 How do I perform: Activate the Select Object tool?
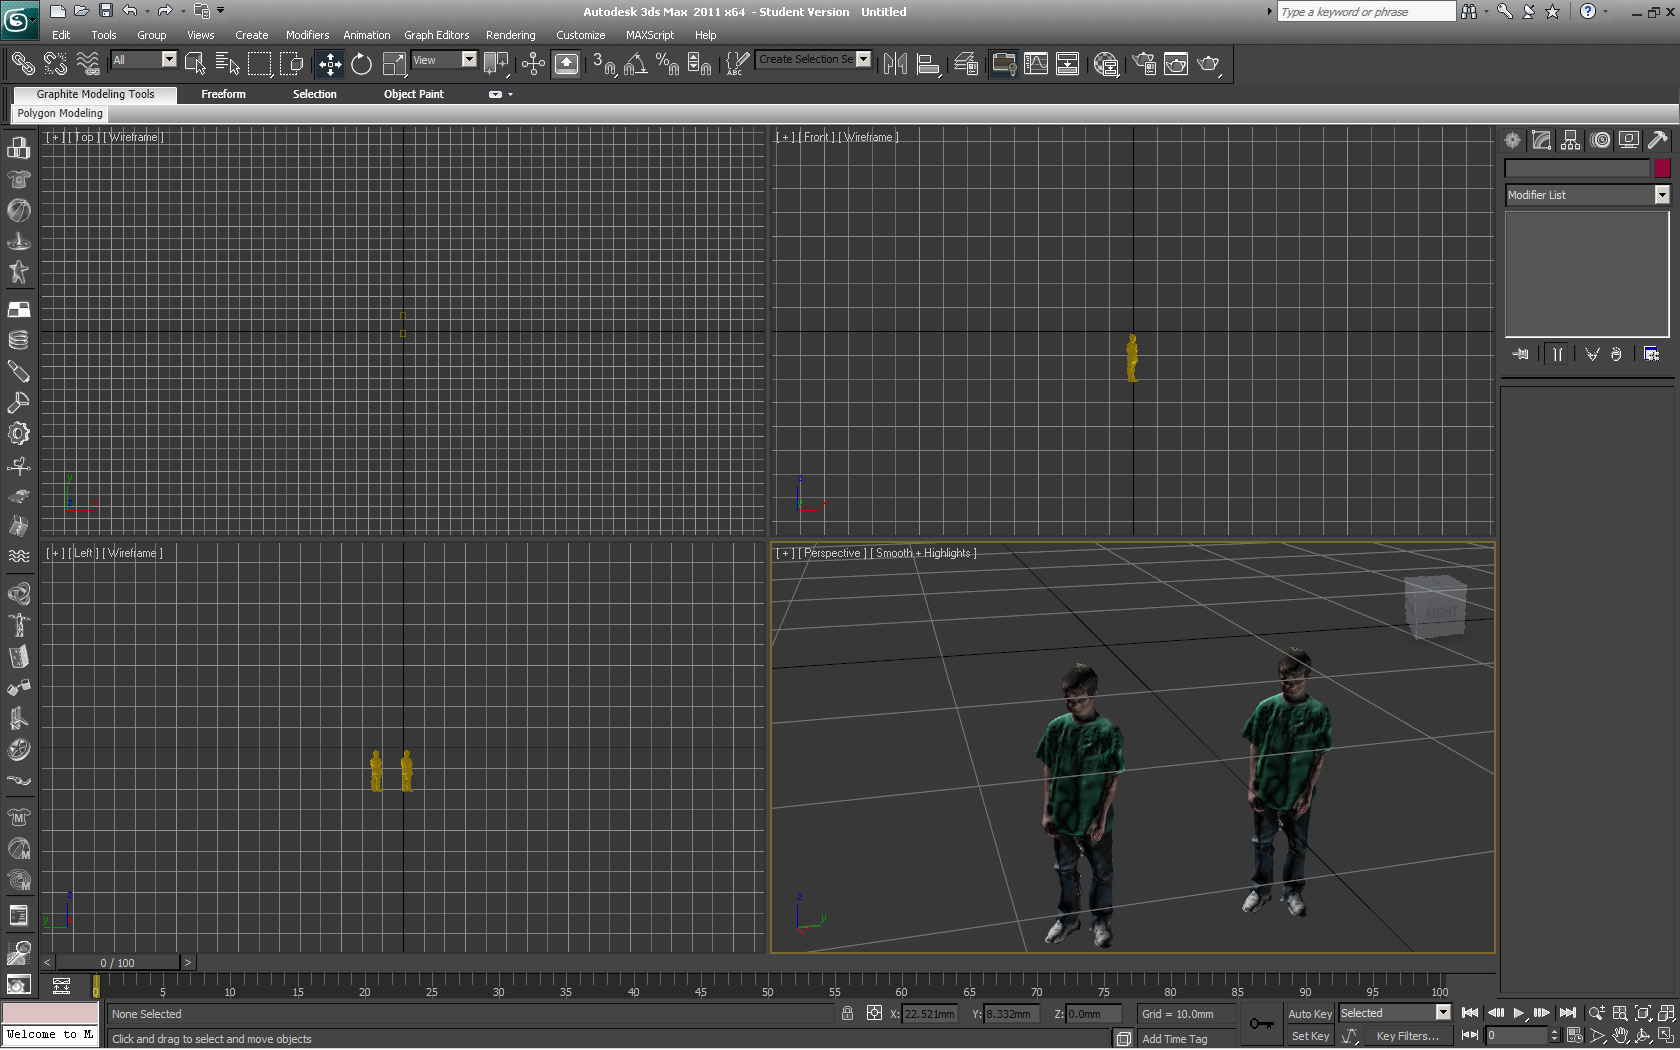(195, 64)
